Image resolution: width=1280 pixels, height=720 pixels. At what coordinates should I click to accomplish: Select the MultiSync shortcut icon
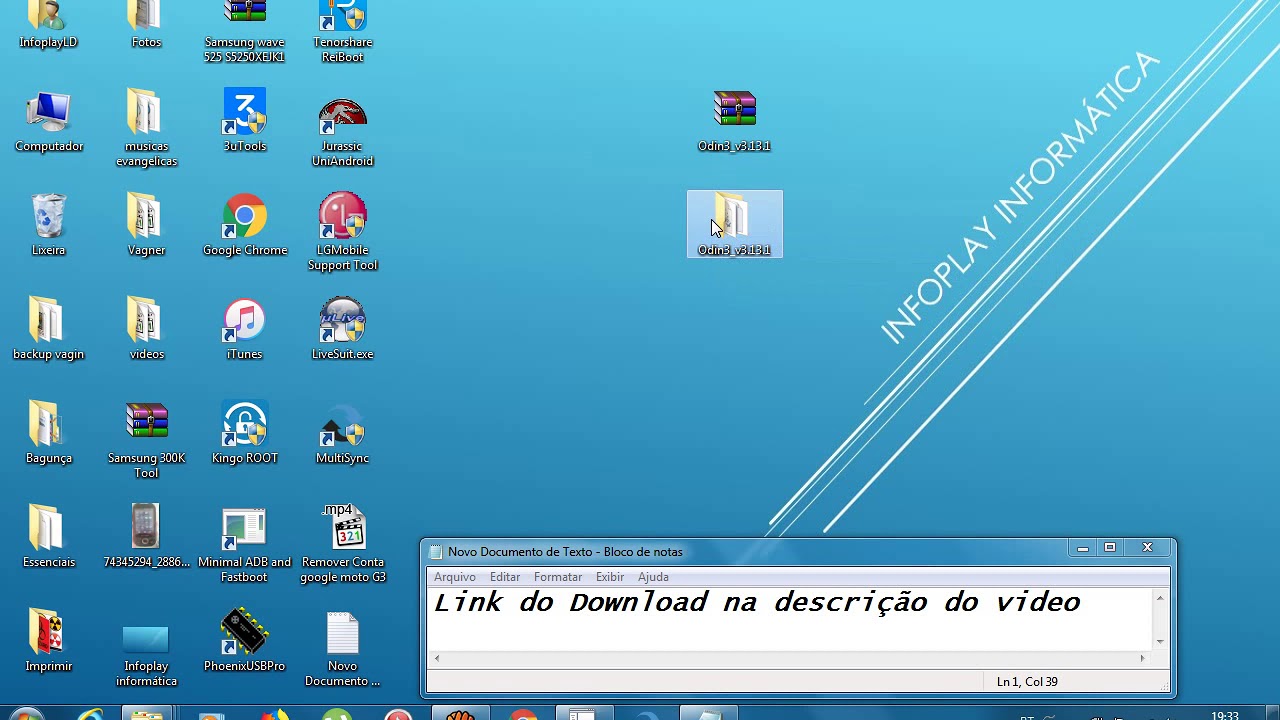[x=342, y=434]
